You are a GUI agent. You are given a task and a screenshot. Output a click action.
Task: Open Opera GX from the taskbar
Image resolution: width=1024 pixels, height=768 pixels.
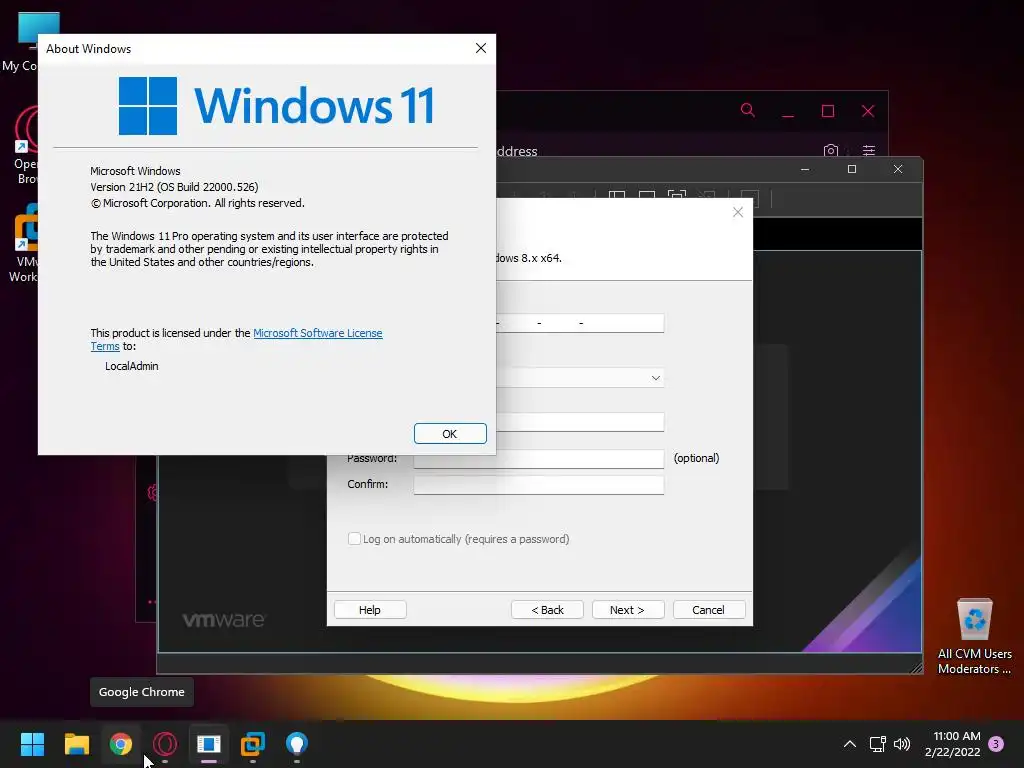pos(165,744)
